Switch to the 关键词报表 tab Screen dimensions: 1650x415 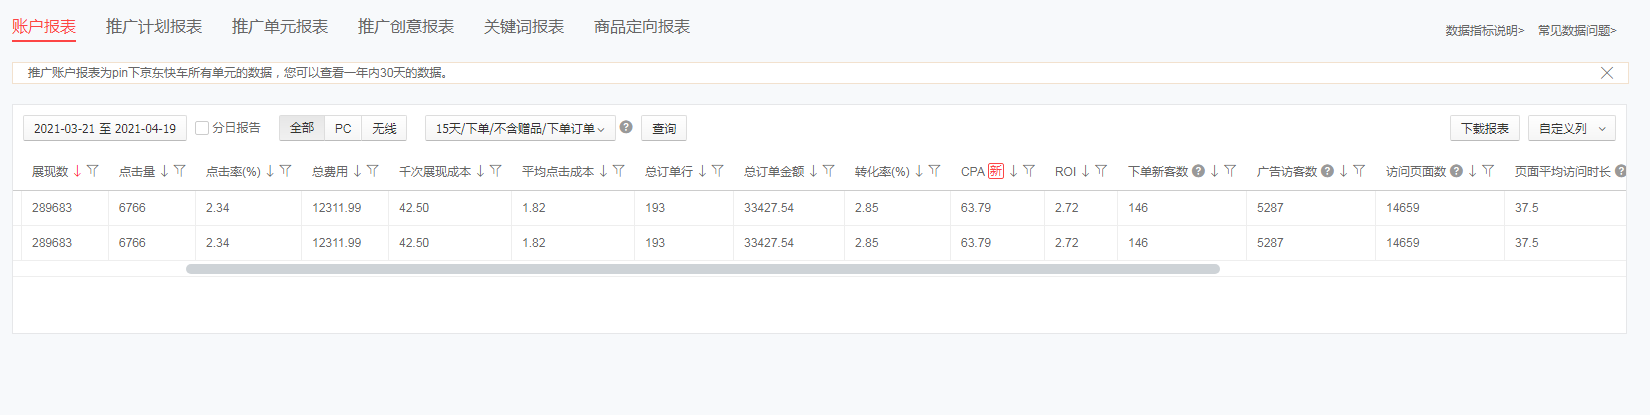(x=524, y=27)
